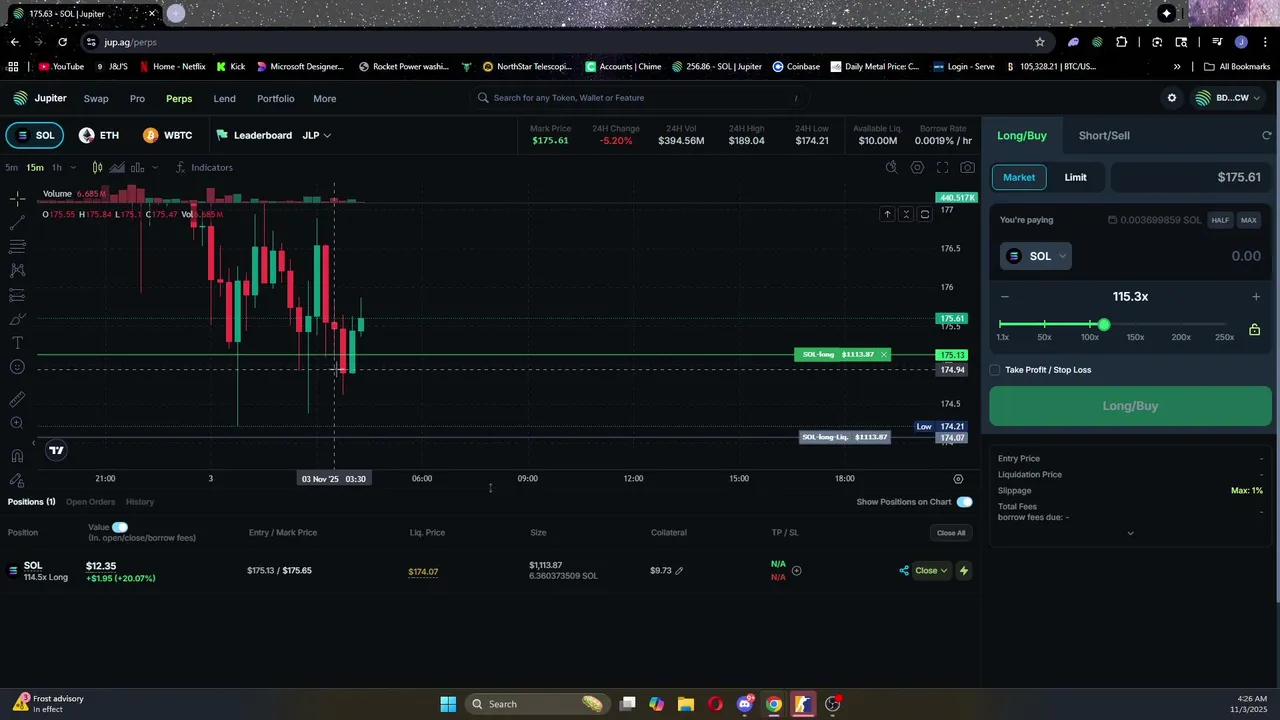Image resolution: width=1280 pixels, height=720 pixels.
Task: Select the WBTC market
Action: click(x=167, y=135)
